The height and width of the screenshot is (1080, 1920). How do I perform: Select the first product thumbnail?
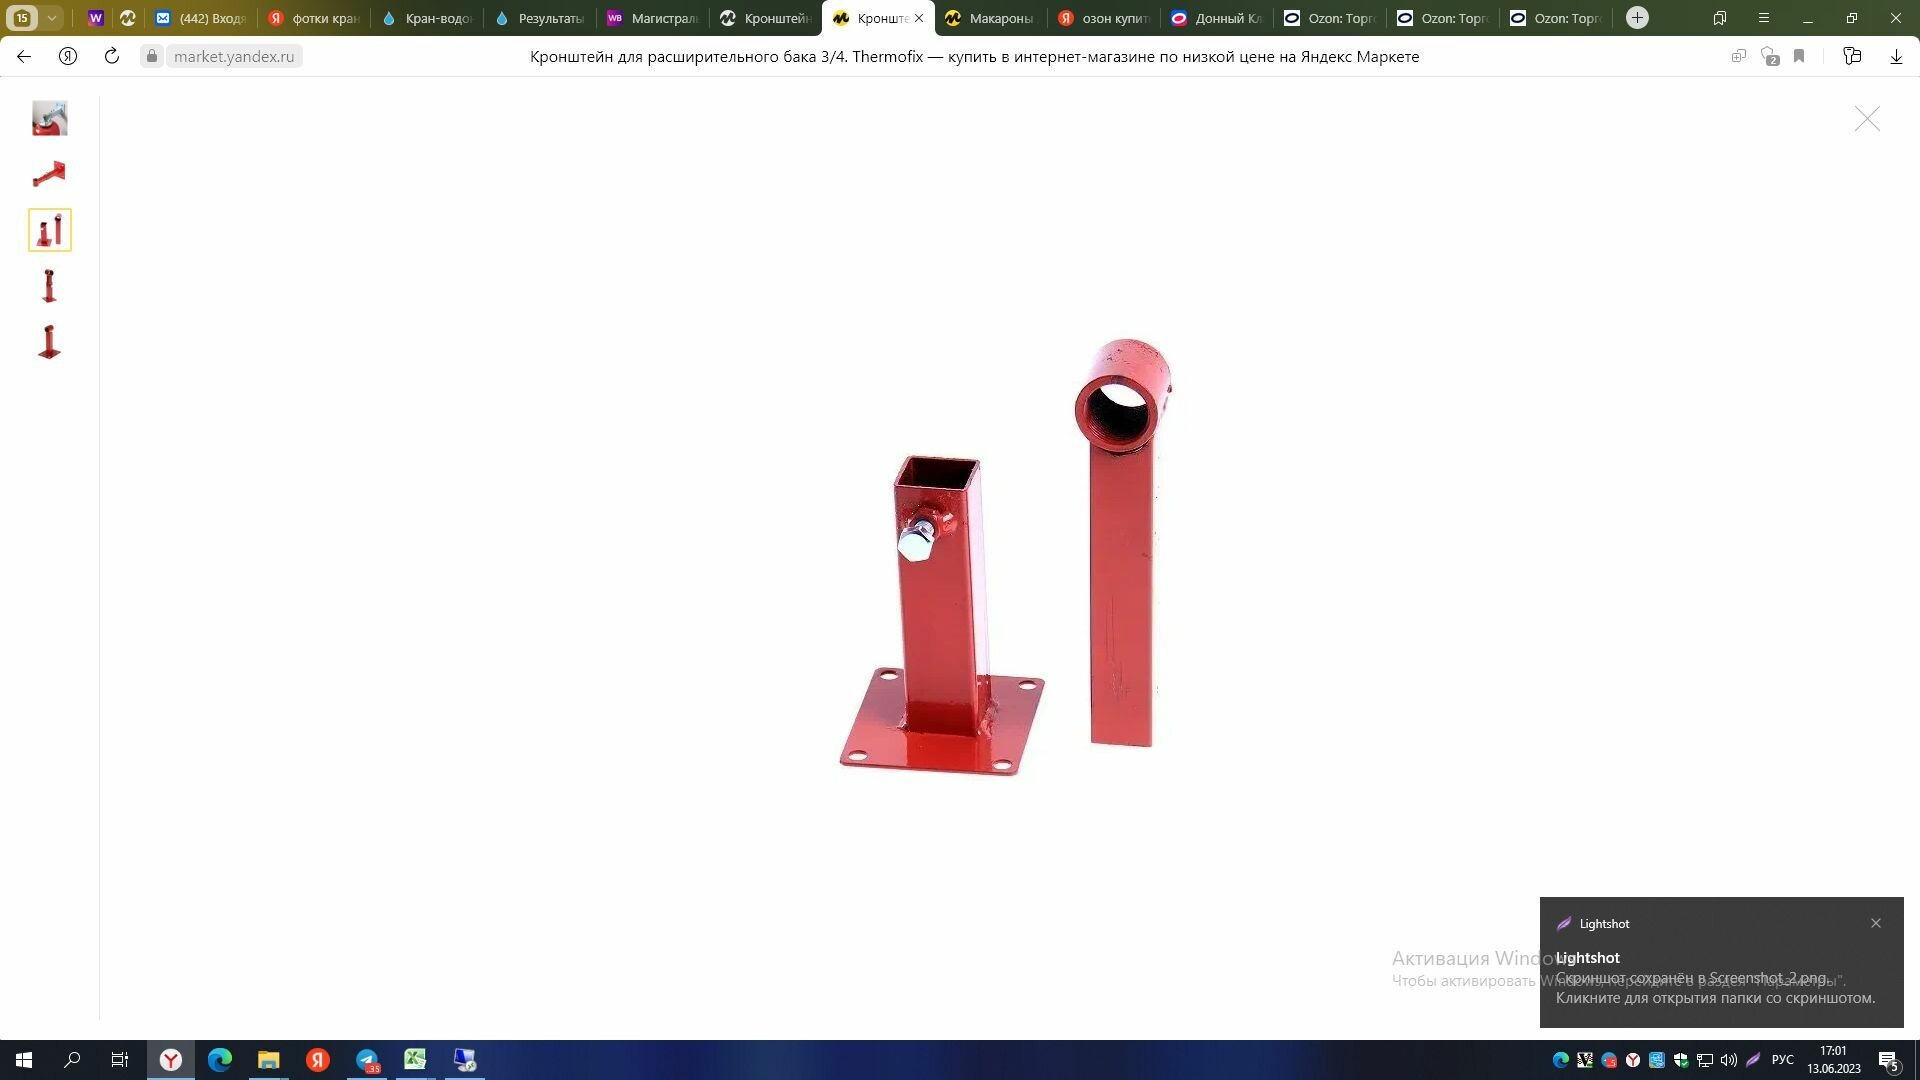49,118
